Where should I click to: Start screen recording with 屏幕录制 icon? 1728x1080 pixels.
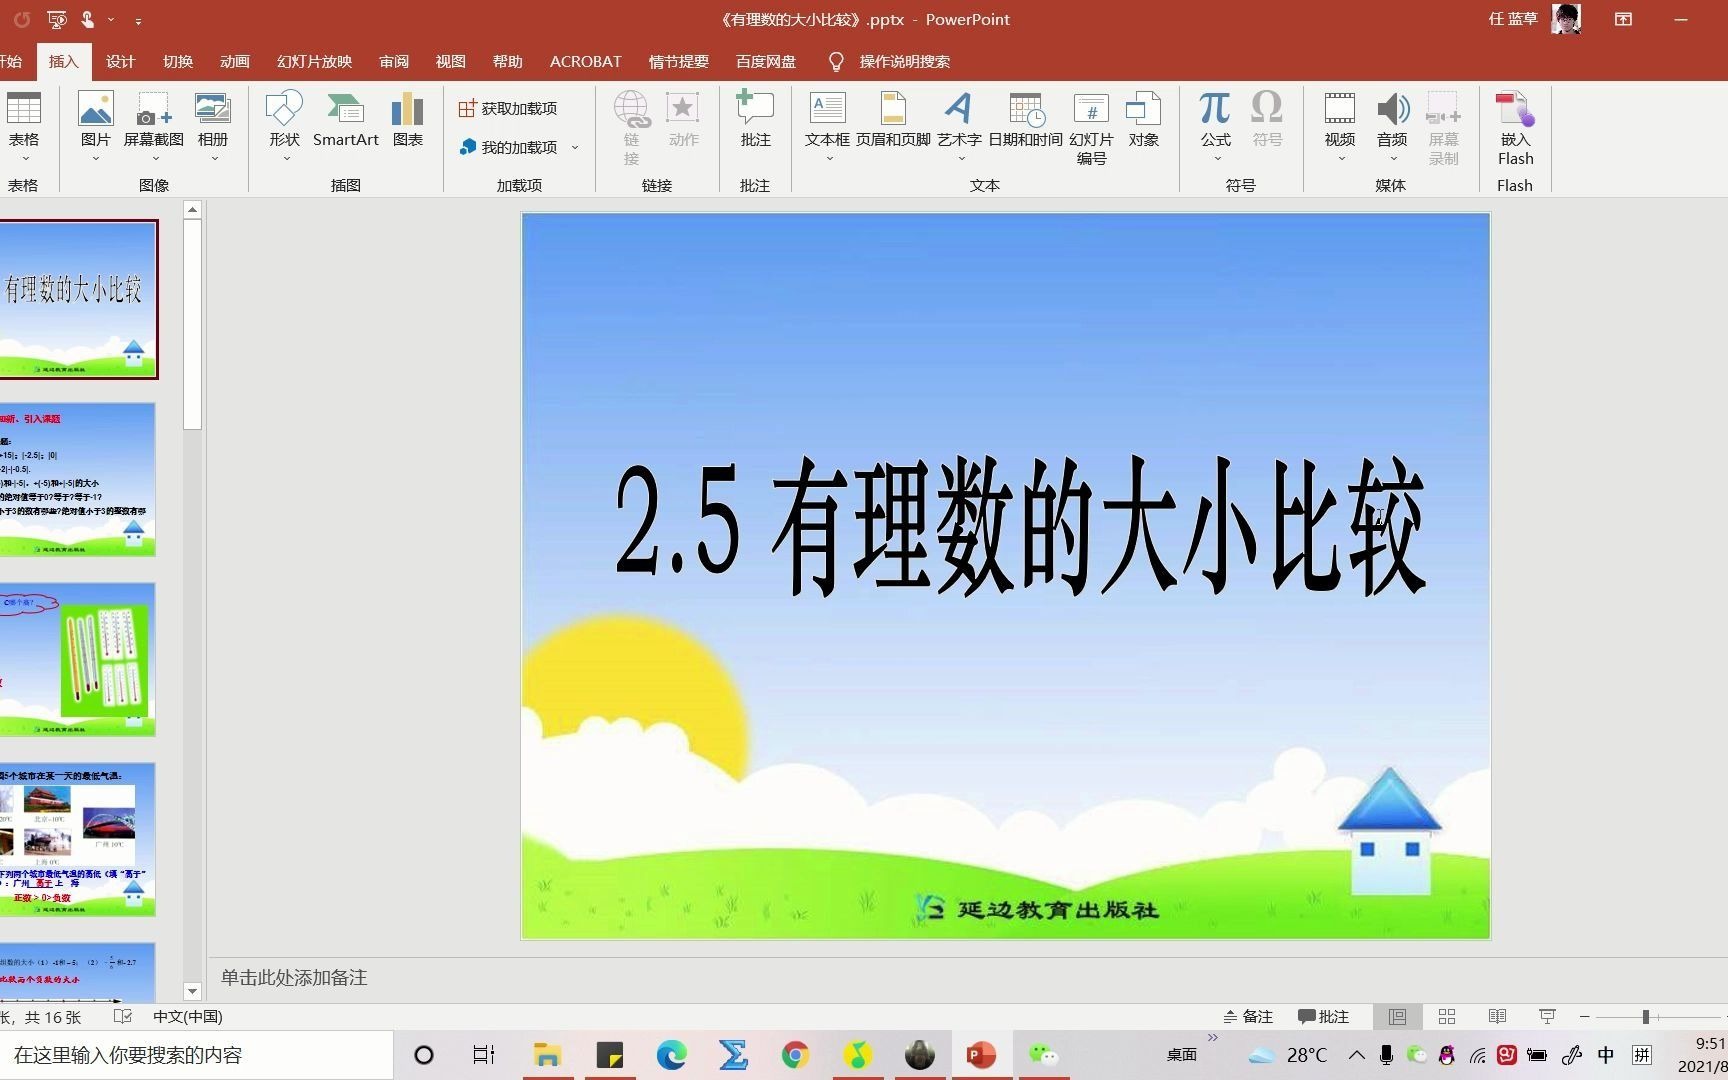click(x=1443, y=120)
